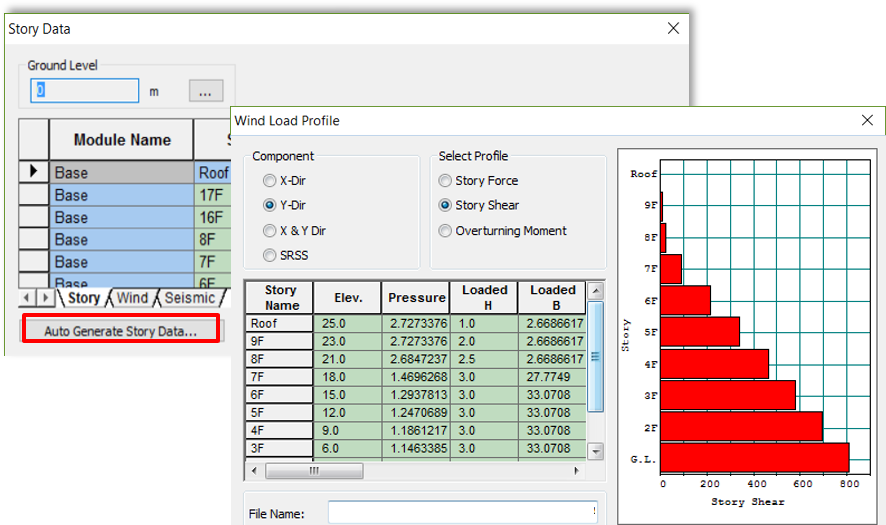886x525 pixels.
Task: Select the 6F row header in wind table
Action: pyautogui.click(x=280, y=394)
